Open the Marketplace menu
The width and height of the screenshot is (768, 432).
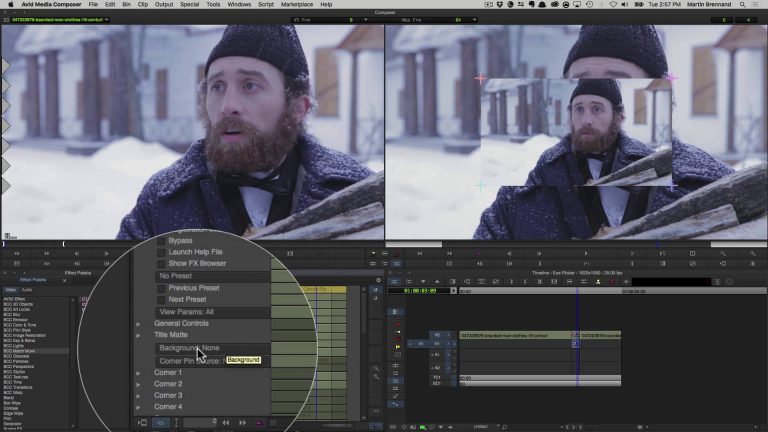296,5
